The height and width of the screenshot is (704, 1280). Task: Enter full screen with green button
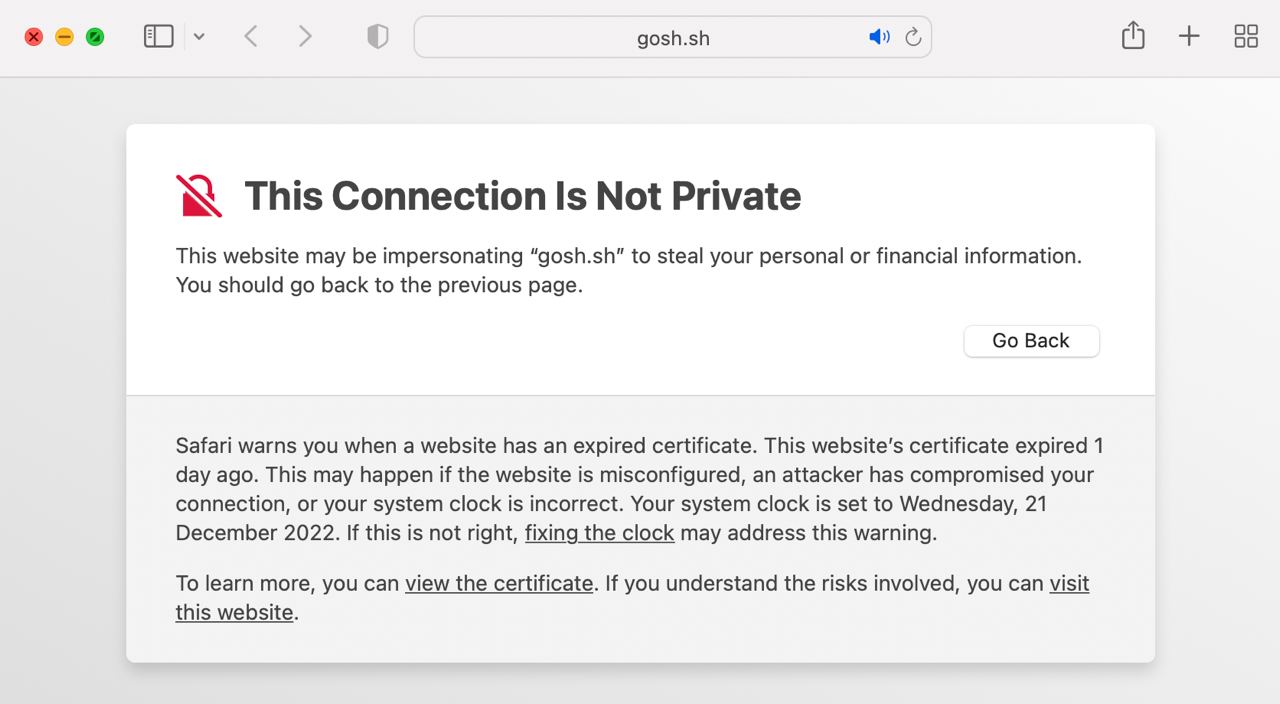pyautogui.click(x=95, y=37)
